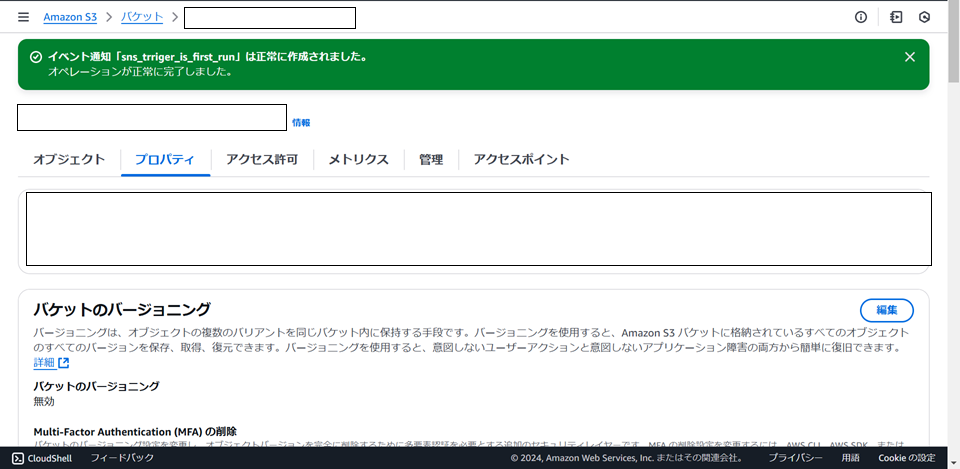The width and height of the screenshot is (960, 469).
Task: Launch CloudShell from top bar icon
Action: coord(896,17)
